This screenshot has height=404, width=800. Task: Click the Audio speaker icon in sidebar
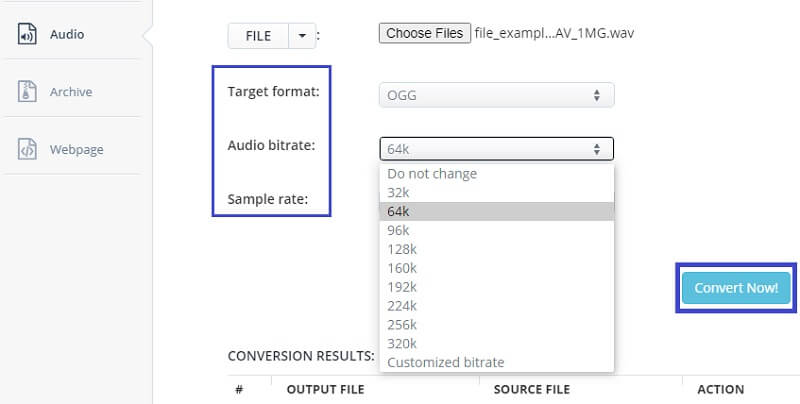[27, 34]
